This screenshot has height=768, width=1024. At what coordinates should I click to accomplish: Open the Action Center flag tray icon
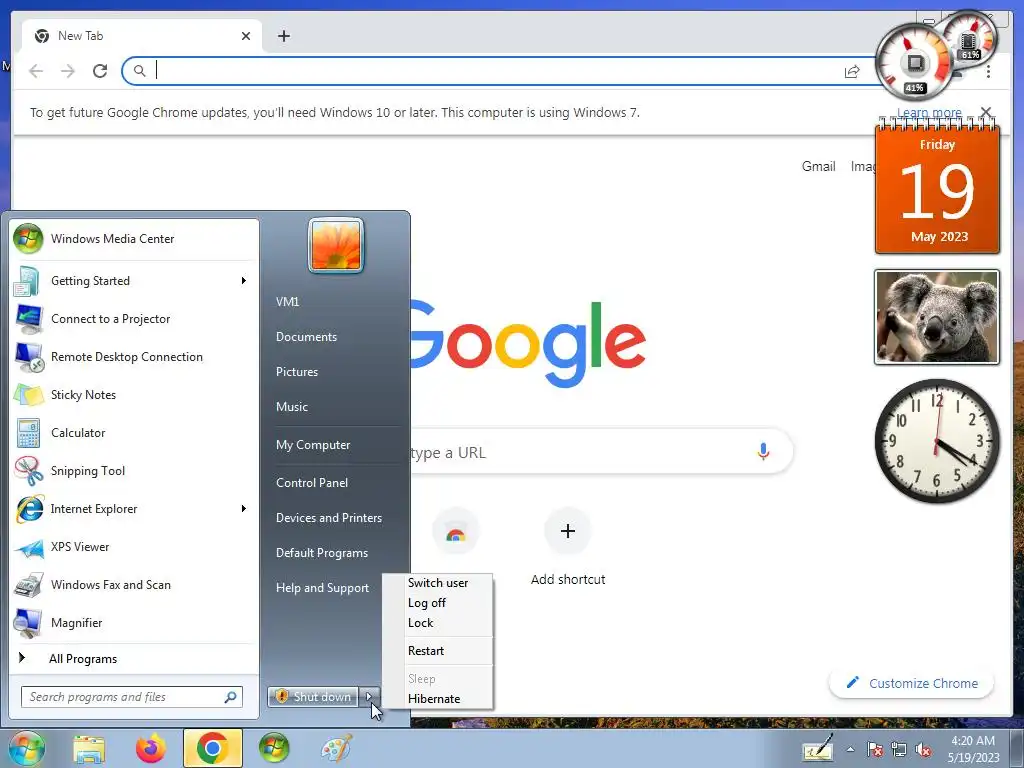(874, 750)
